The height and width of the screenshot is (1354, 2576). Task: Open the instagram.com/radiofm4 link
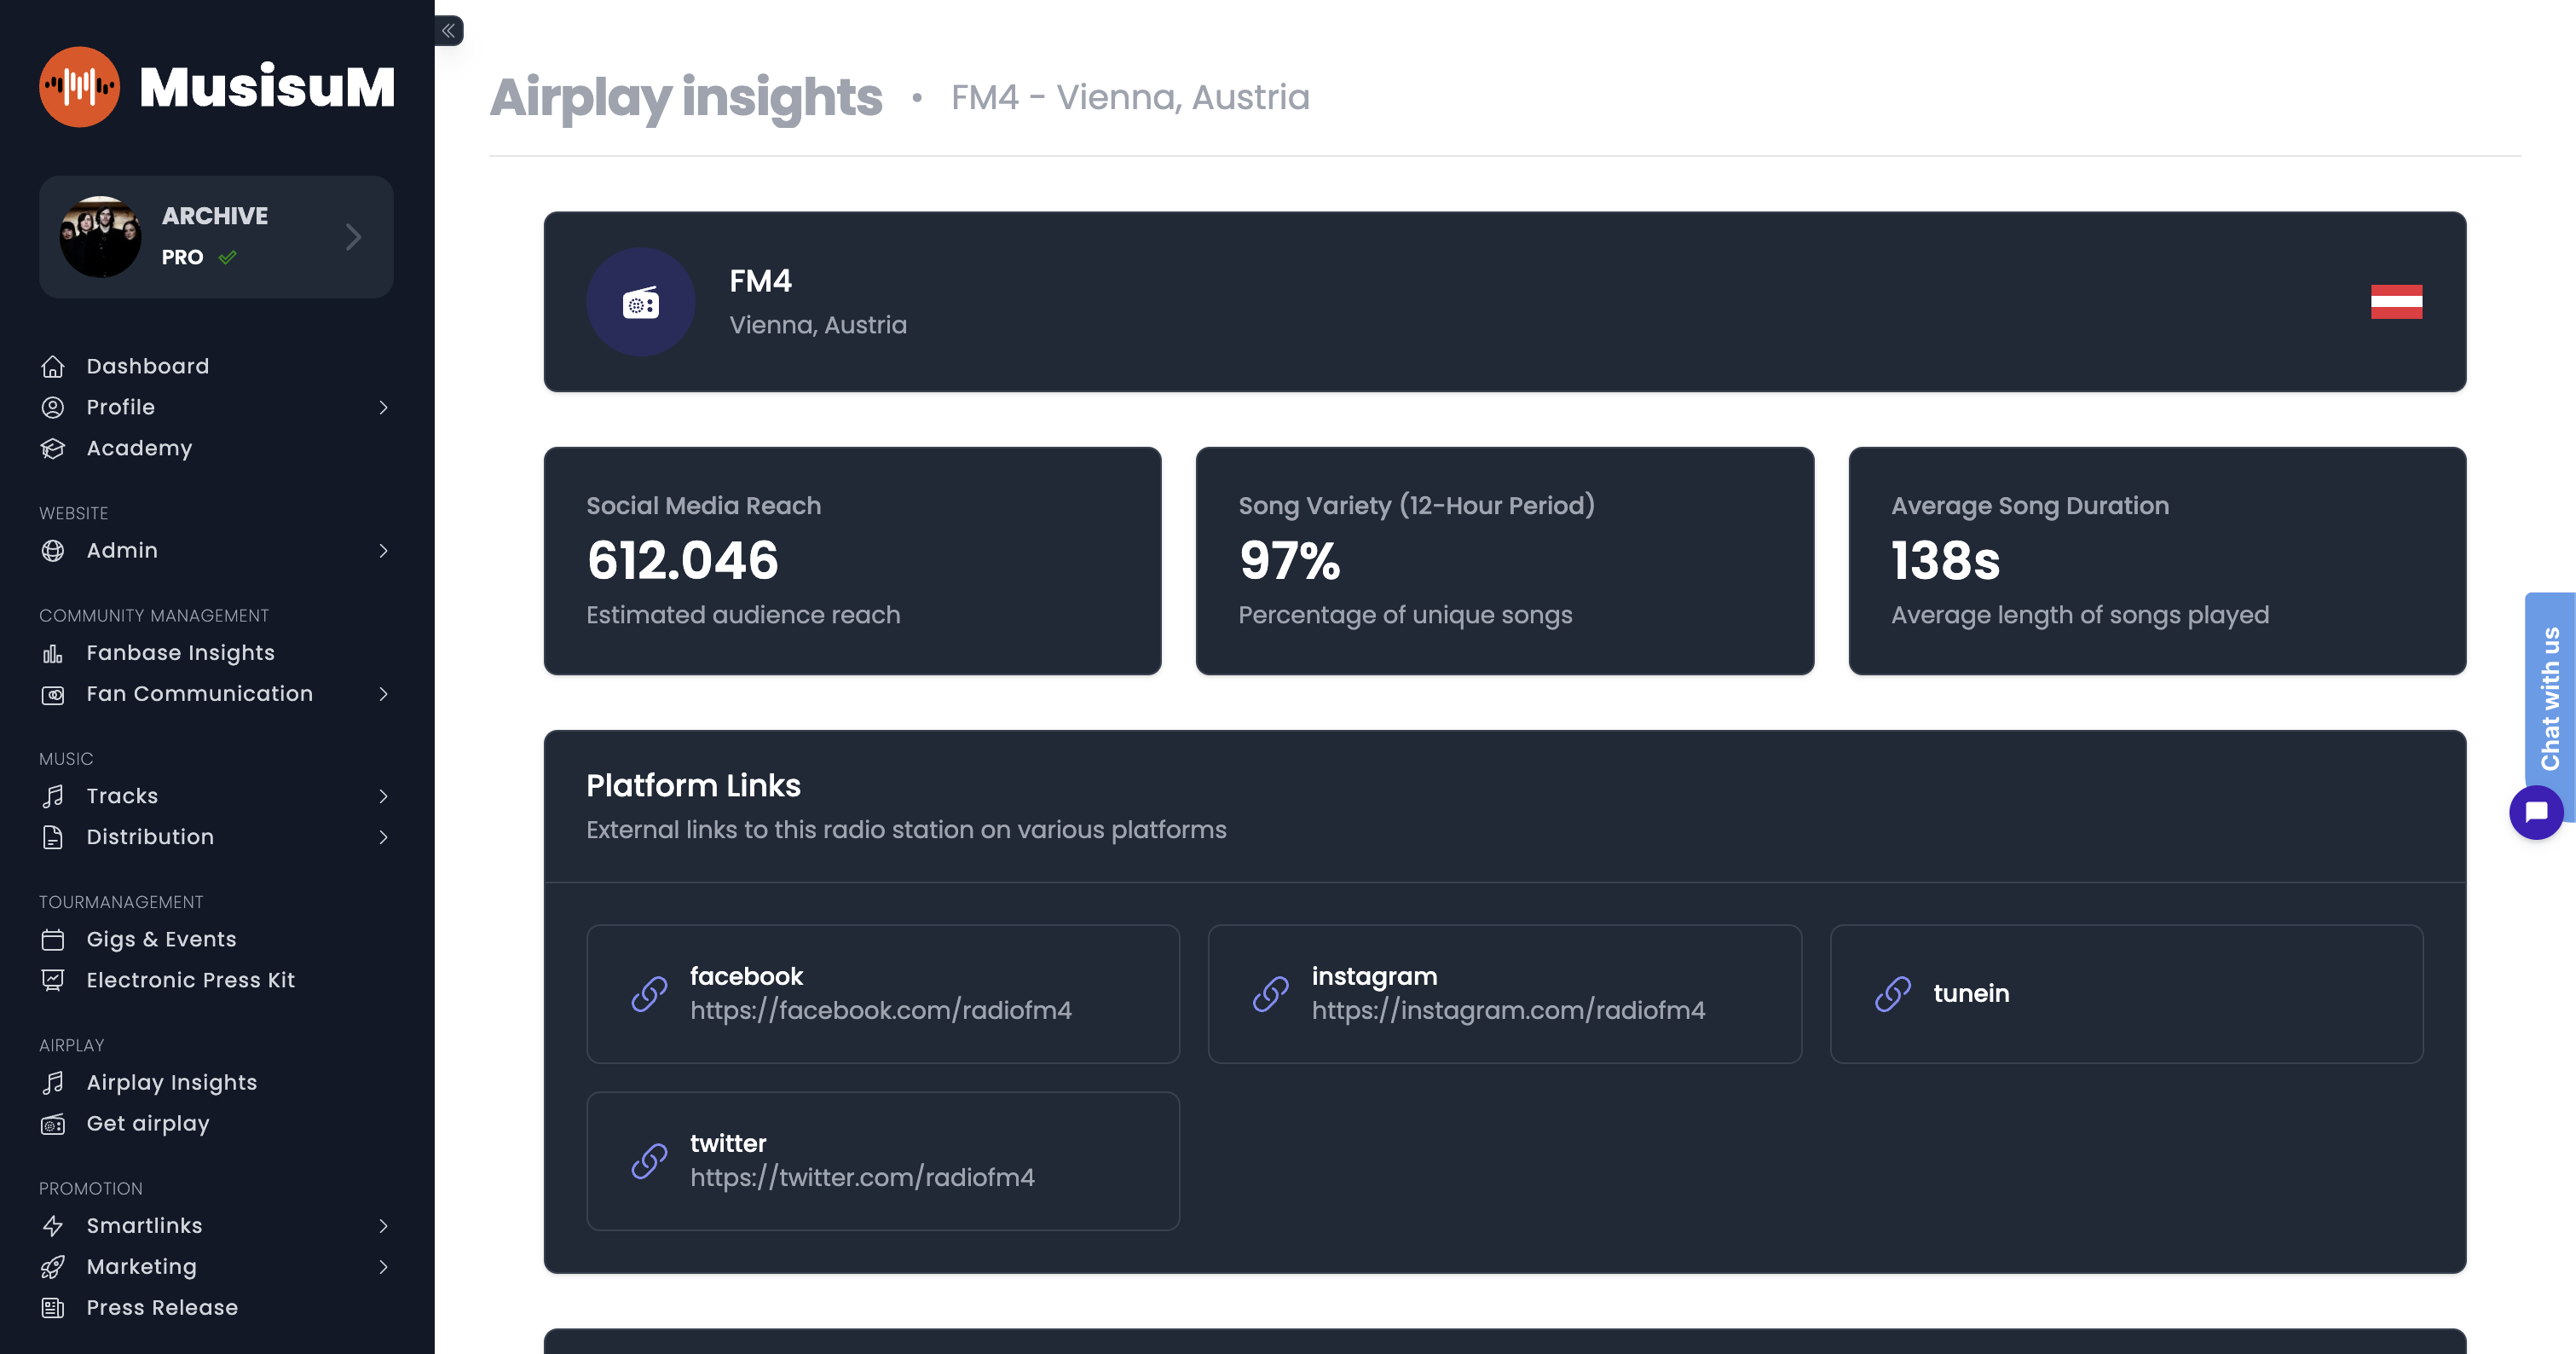[1507, 1011]
